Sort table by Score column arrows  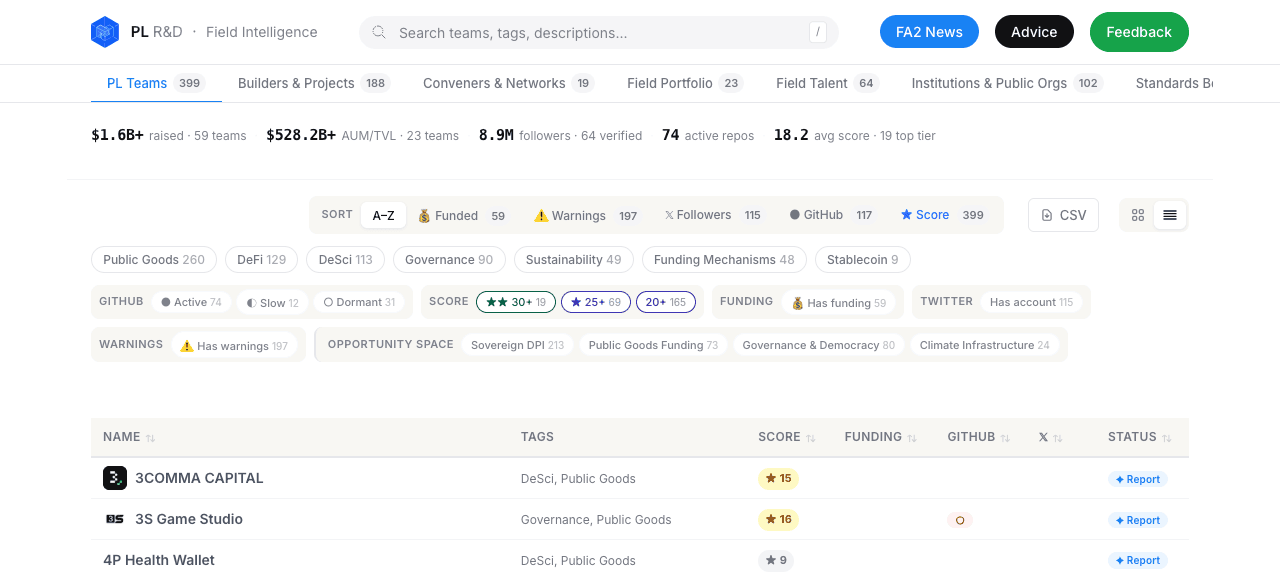[811, 438]
